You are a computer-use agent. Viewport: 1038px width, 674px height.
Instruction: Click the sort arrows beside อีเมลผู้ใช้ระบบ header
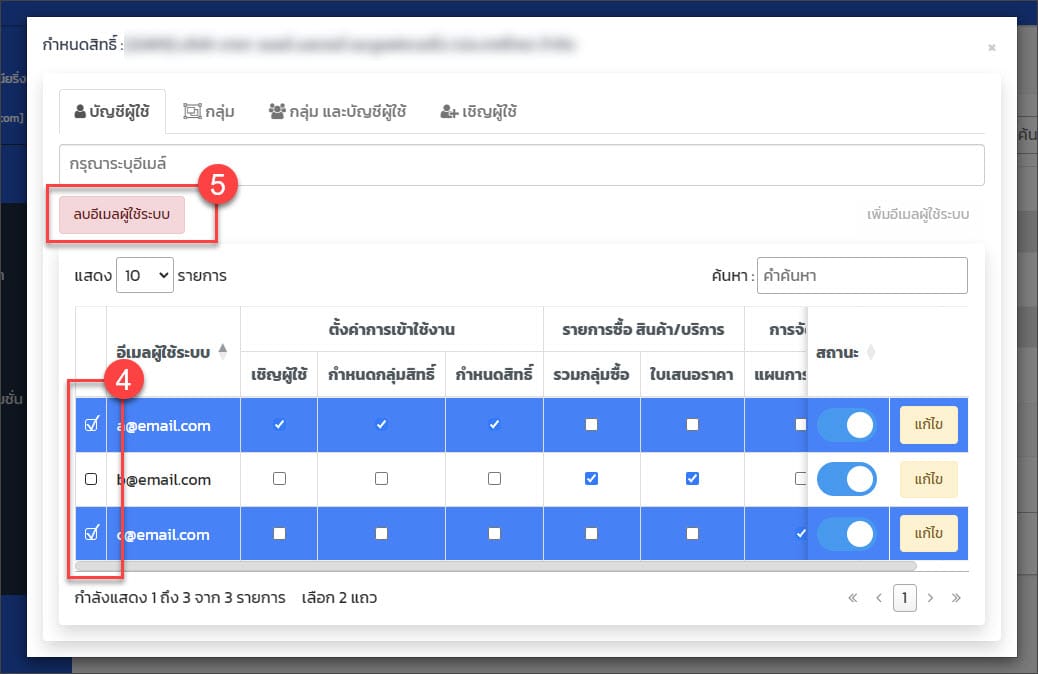coord(223,351)
